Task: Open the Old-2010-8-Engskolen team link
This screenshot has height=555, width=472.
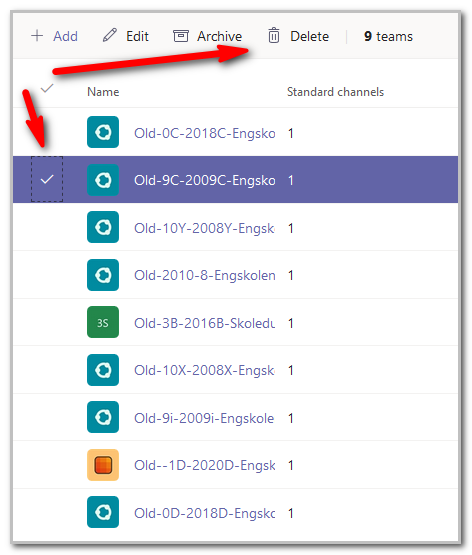Action: point(205,275)
